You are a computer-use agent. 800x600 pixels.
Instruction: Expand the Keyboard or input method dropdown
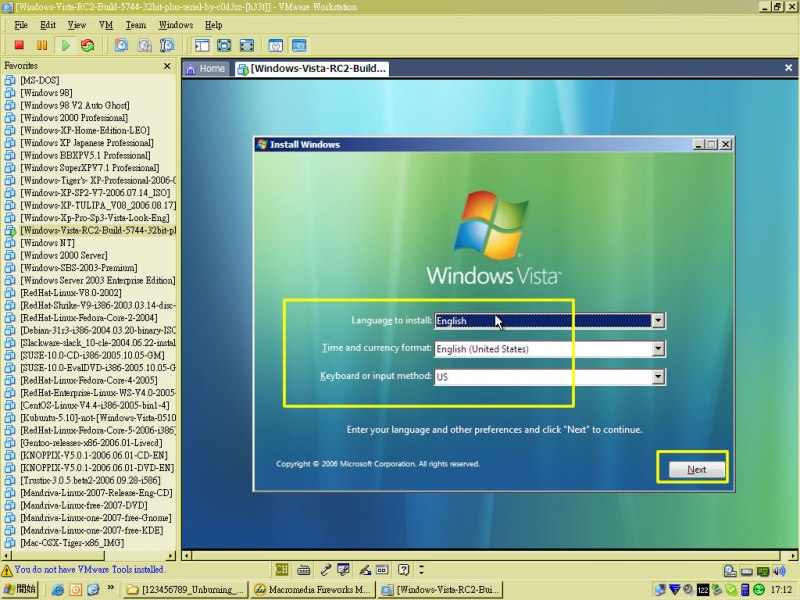click(658, 377)
